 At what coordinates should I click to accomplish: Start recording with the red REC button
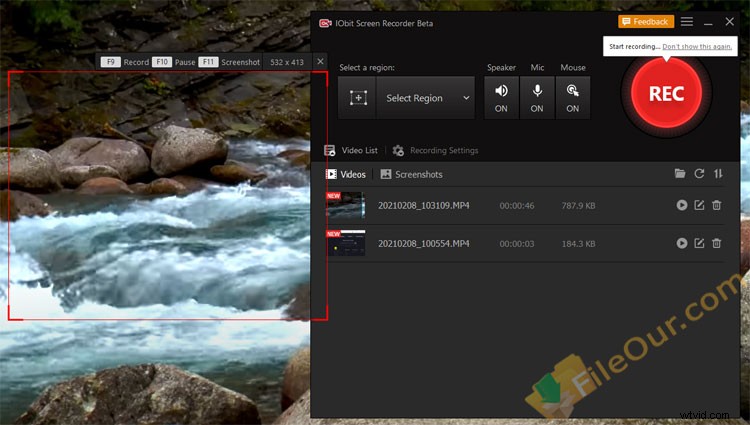666,94
